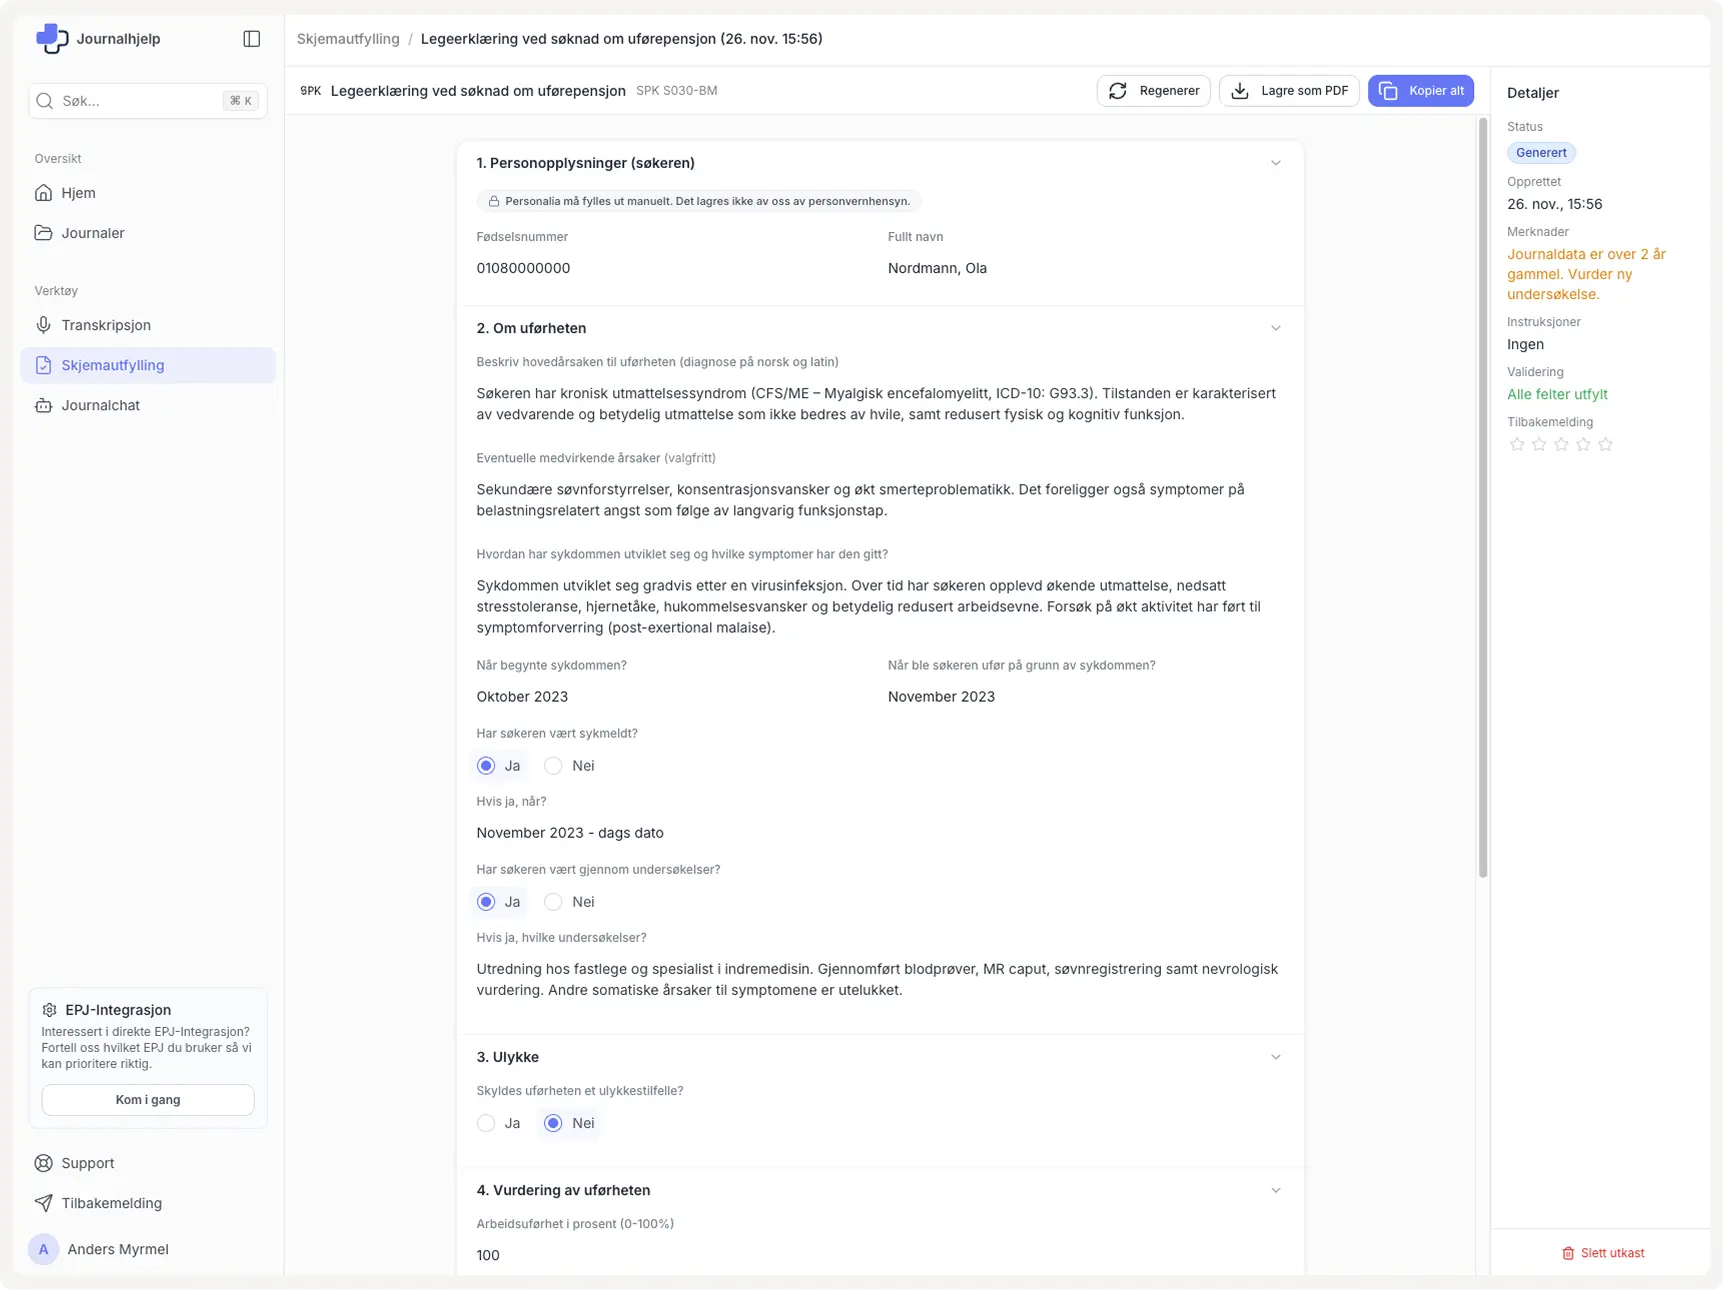Click the Søk search field

point(140,101)
